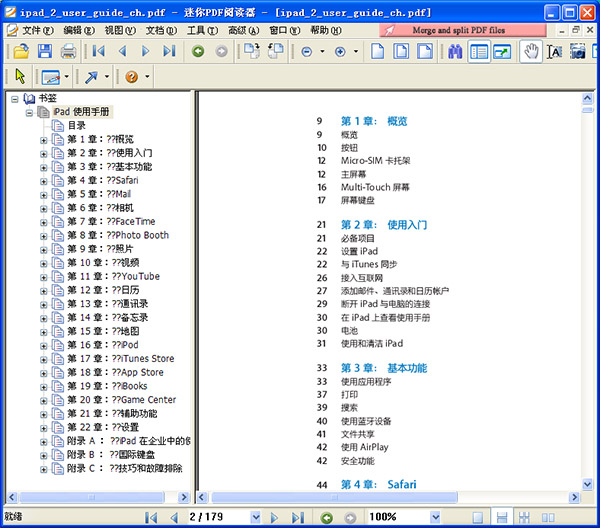600x528 pixels.
Task: Click the 第 4 章: Safari heading link
Action: click(x=378, y=485)
